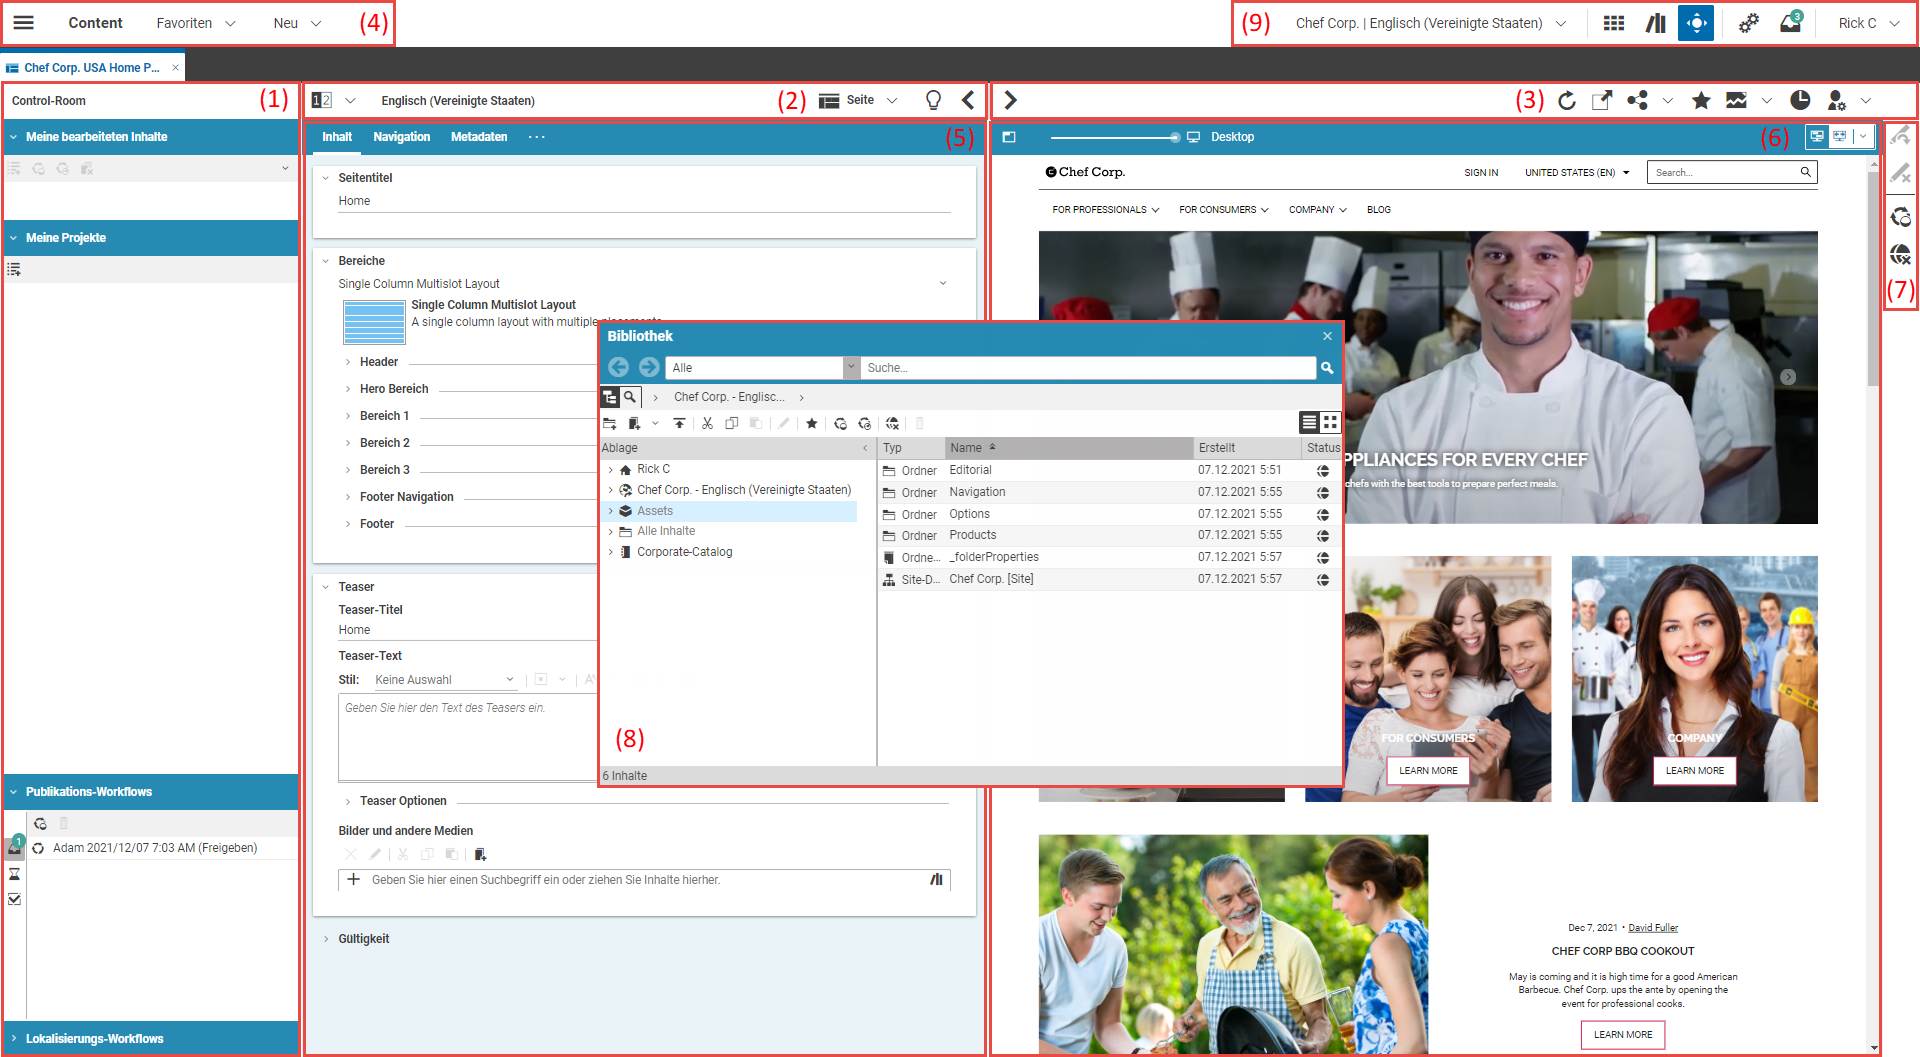The image size is (1920, 1057).
Task: Click the bookmark star in preview toolbar
Action: [1701, 100]
